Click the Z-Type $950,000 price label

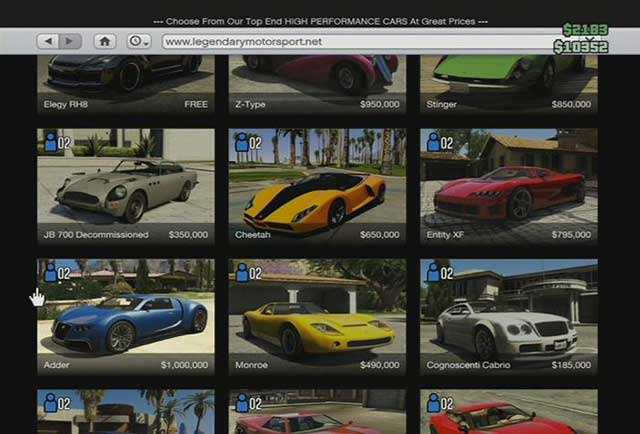[x=317, y=104]
